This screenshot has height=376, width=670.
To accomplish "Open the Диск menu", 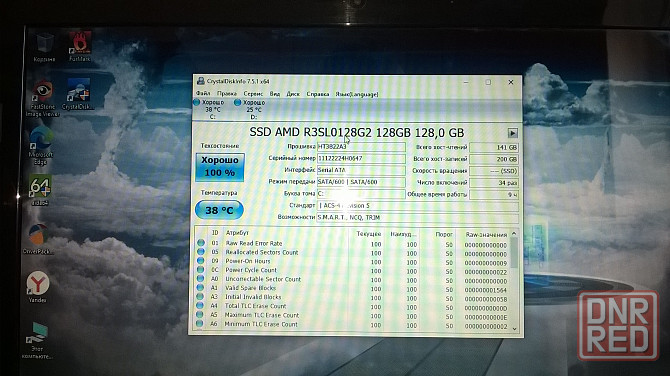I will click(x=293, y=94).
